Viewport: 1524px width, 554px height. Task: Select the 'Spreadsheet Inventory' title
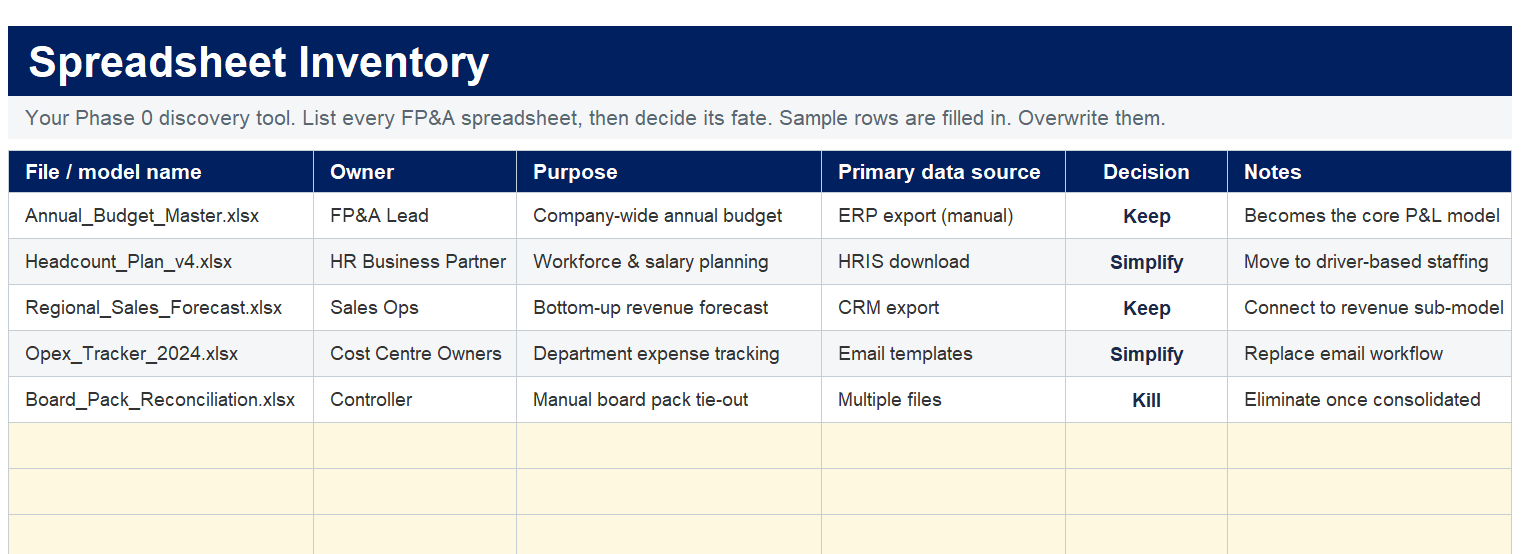tap(258, 62)
